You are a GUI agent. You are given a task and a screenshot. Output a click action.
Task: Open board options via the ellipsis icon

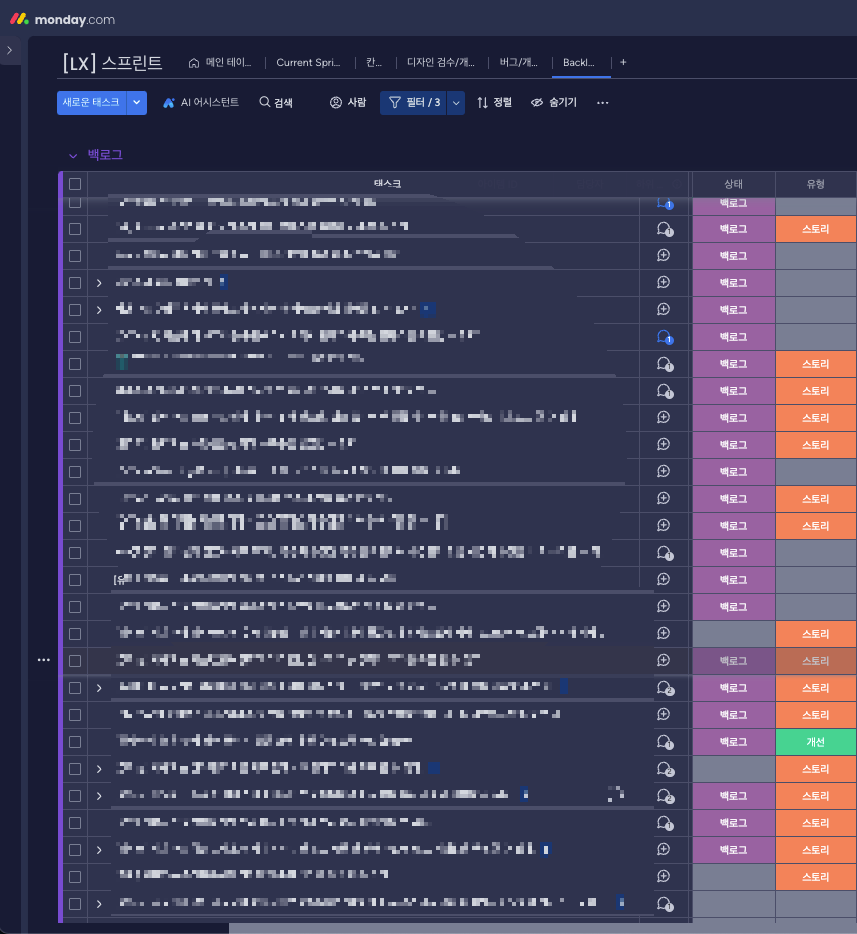[602, 102]
